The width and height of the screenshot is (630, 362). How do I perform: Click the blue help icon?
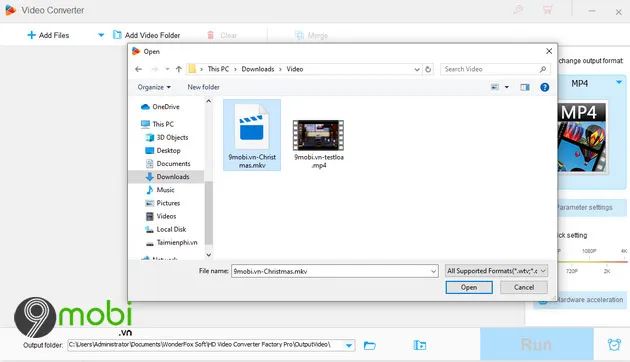544,87
